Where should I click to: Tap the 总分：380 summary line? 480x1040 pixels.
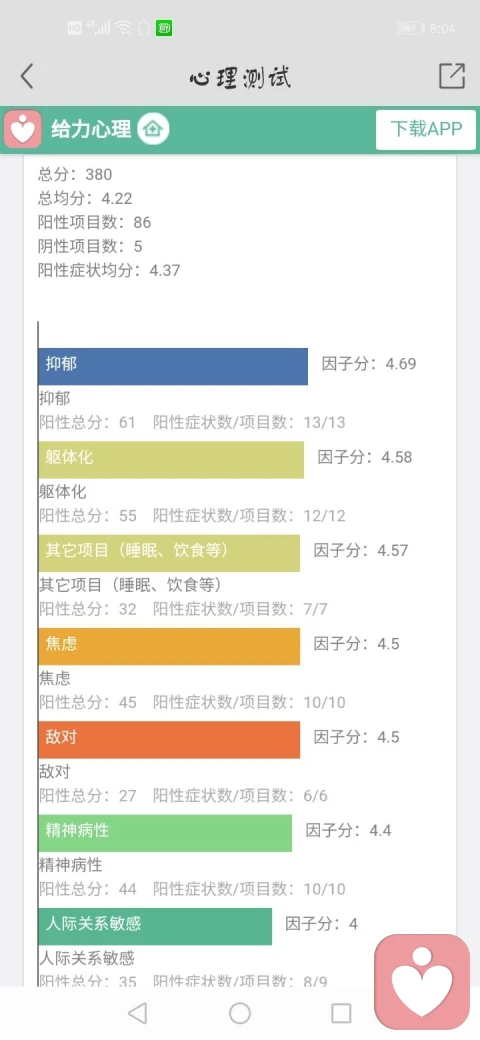point(75,174)
